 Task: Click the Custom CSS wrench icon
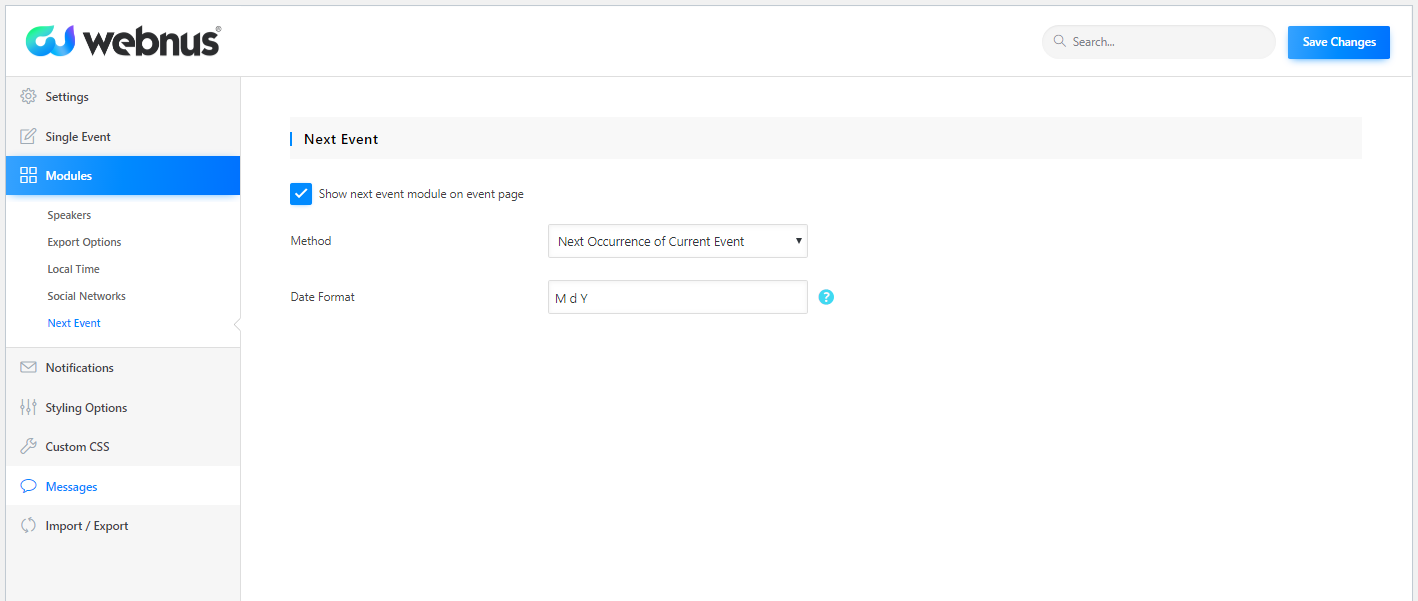pyautogui.click(x=28, y=447)
